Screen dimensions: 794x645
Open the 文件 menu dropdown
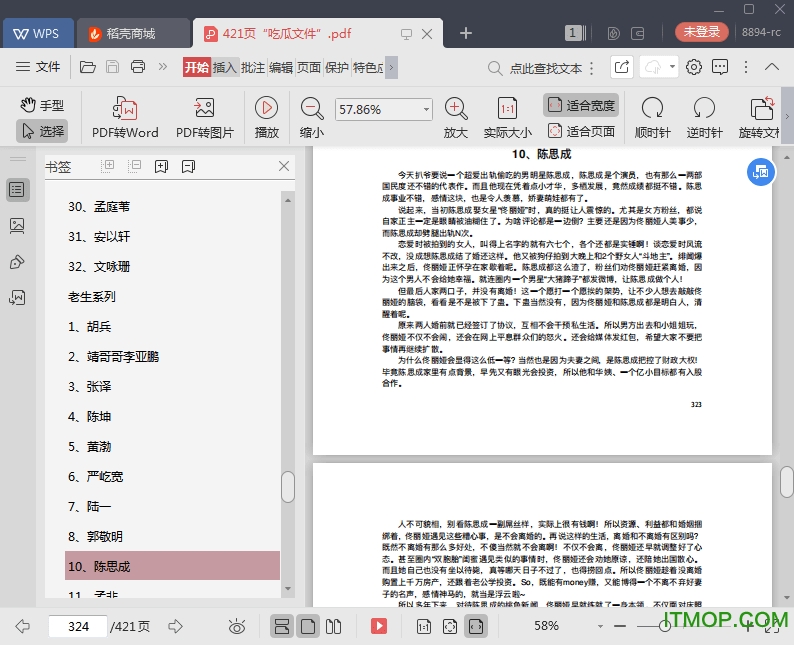(38, 67)
